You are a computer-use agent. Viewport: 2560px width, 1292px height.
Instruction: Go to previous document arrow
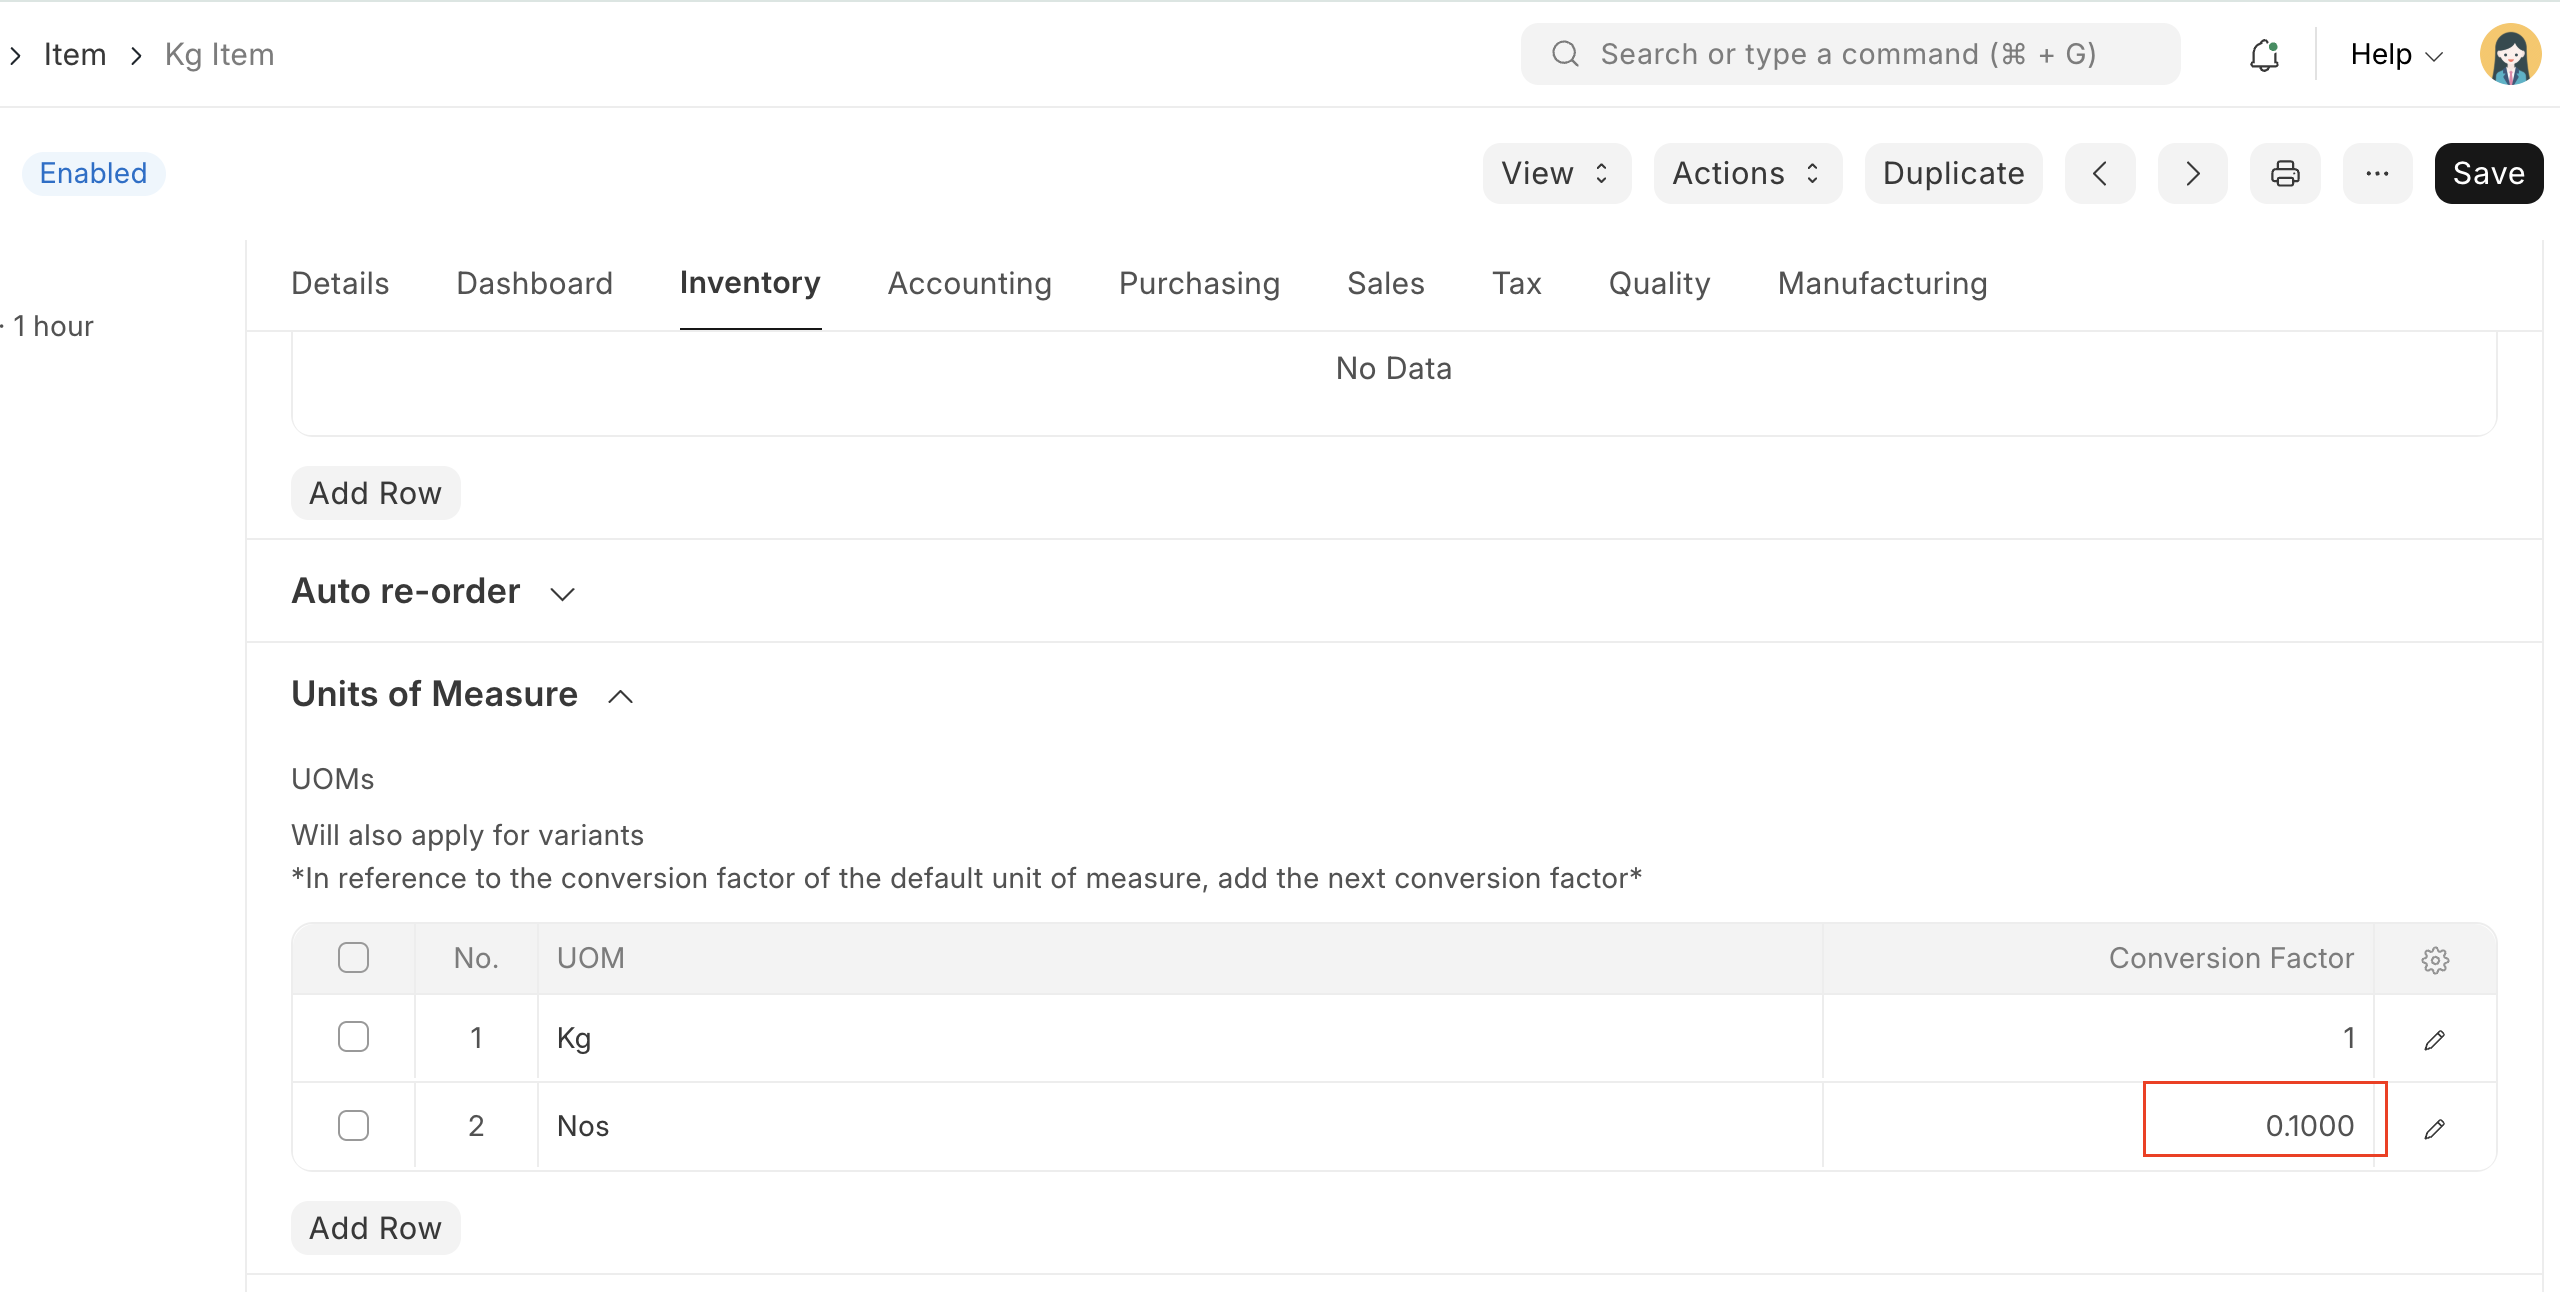[x=2100, y=173]
